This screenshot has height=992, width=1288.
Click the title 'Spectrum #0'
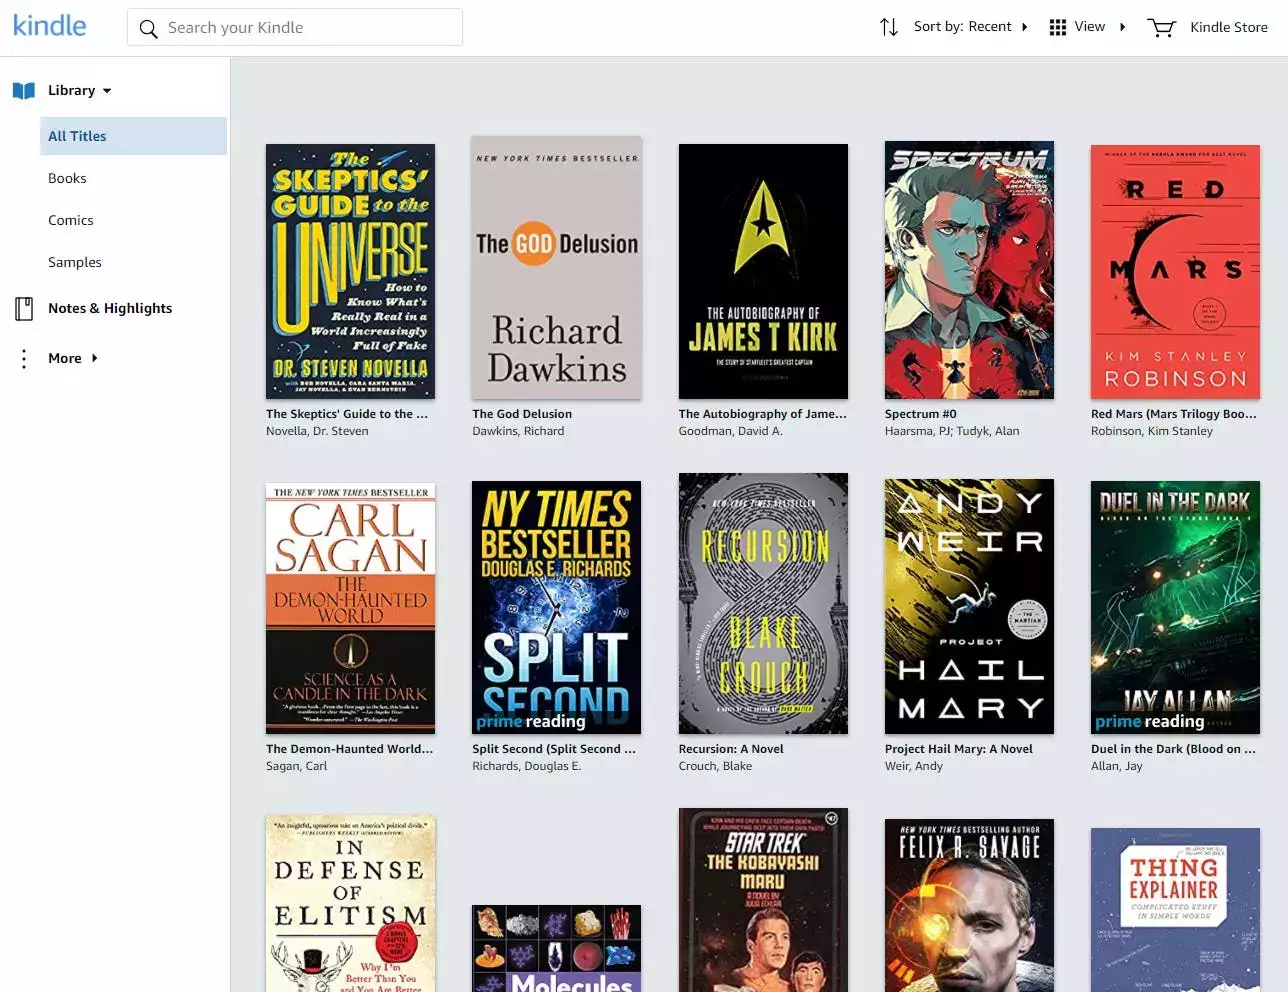pos(920,414)
